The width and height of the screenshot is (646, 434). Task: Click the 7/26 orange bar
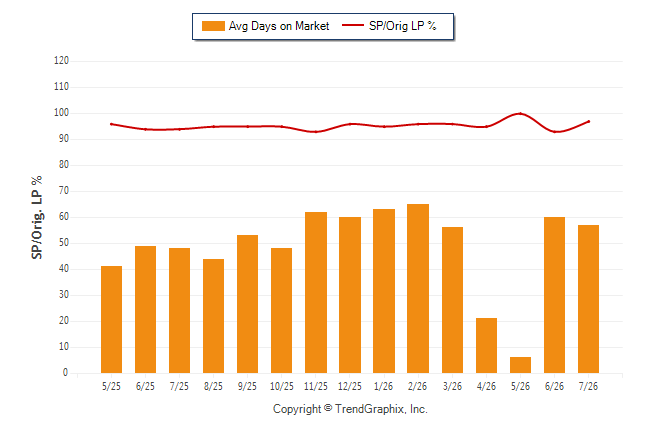(588, 299)
